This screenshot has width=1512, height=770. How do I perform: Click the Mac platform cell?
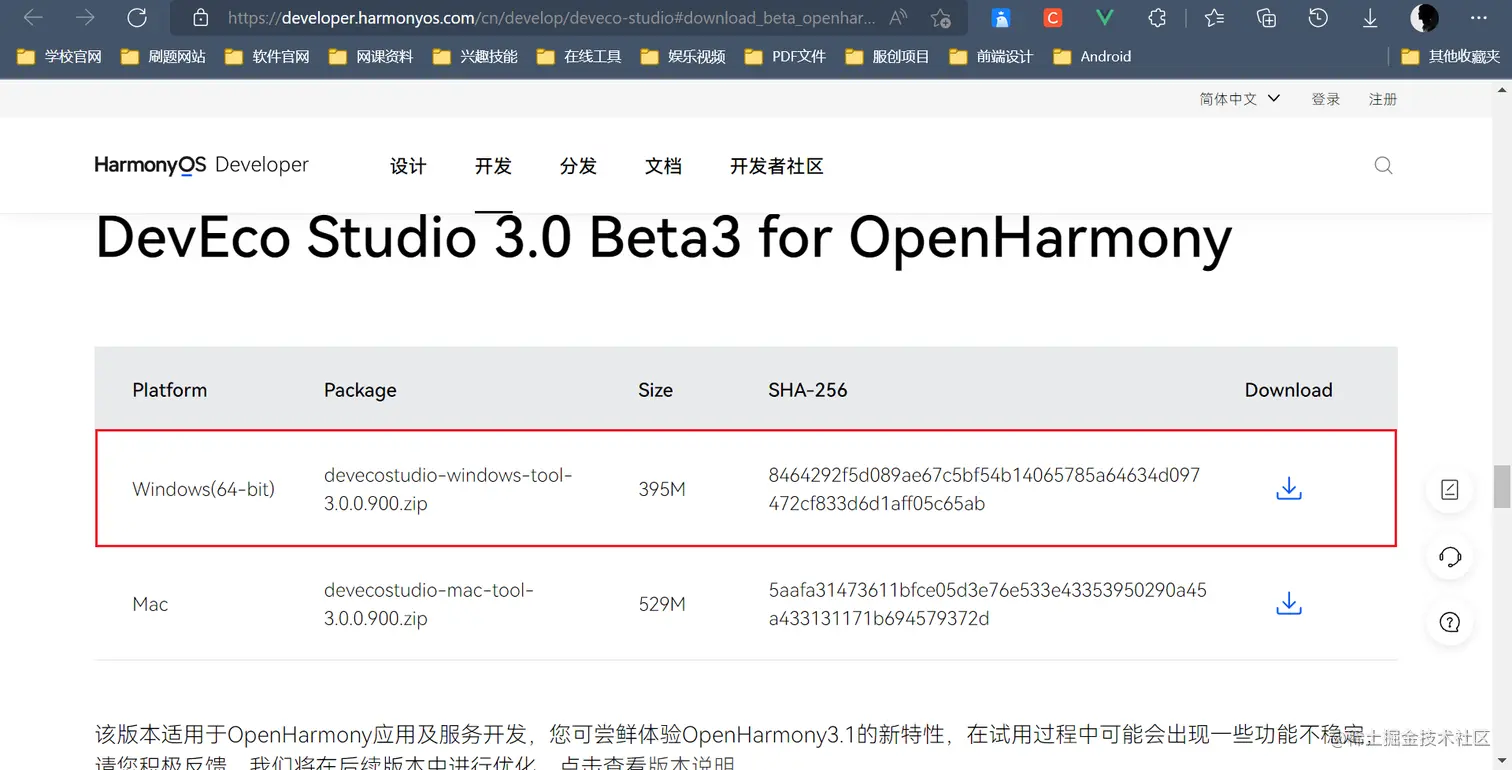click(x=150, y=604)
